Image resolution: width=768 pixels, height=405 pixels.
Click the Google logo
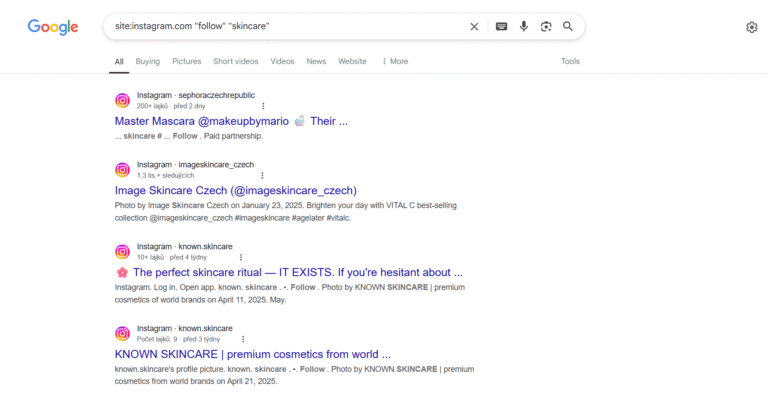click(x=53, y=27)
